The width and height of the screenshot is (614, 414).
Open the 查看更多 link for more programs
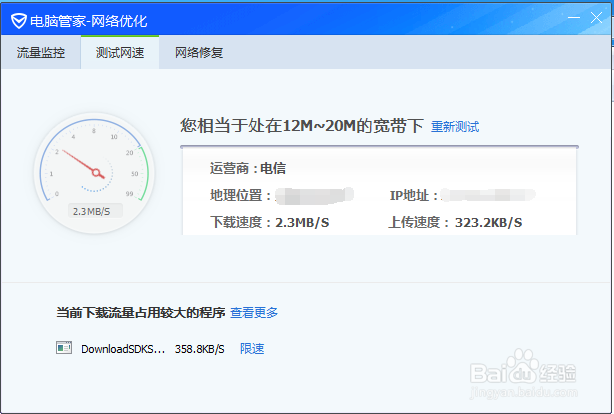click(254, 313)
